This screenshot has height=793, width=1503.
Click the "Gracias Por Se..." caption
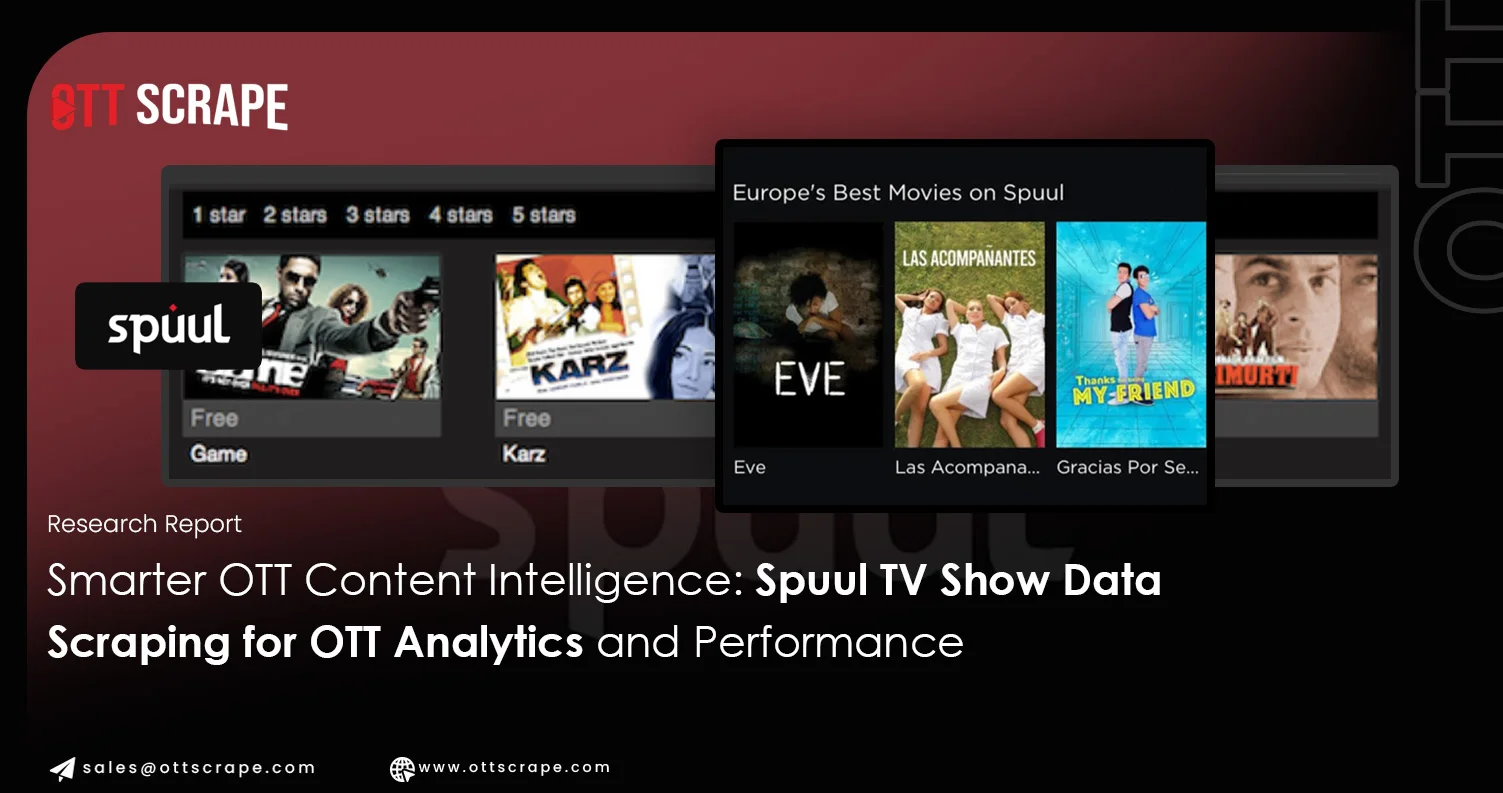tap(1128, 467)
